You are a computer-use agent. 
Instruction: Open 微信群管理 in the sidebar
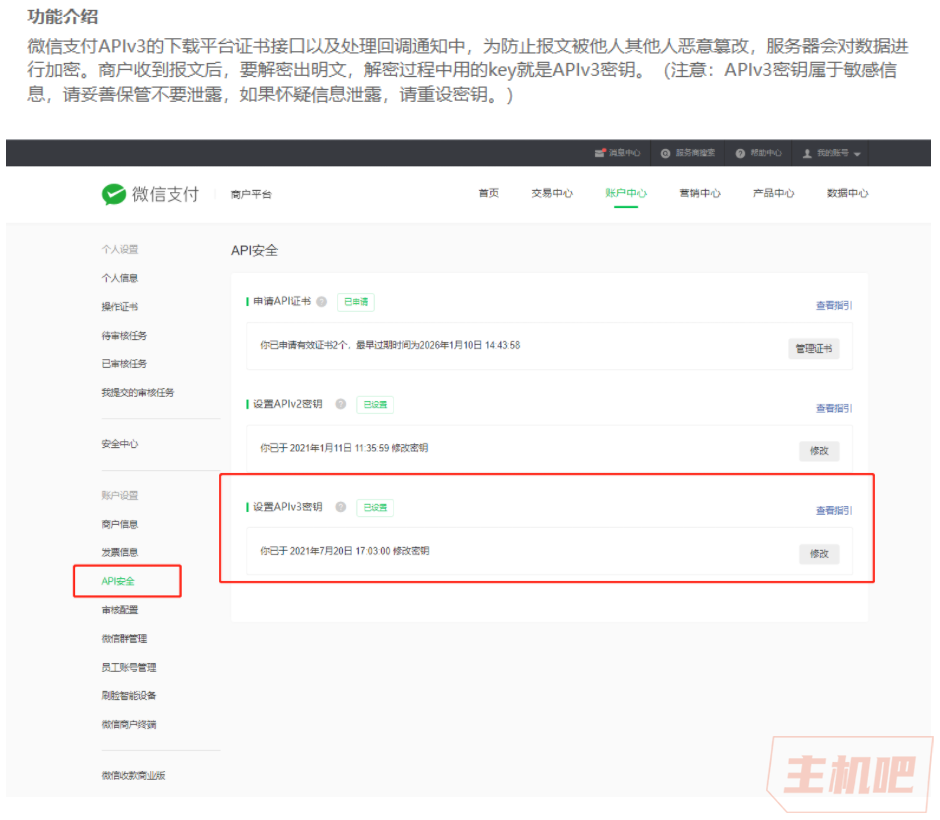[x=124, y=639]
